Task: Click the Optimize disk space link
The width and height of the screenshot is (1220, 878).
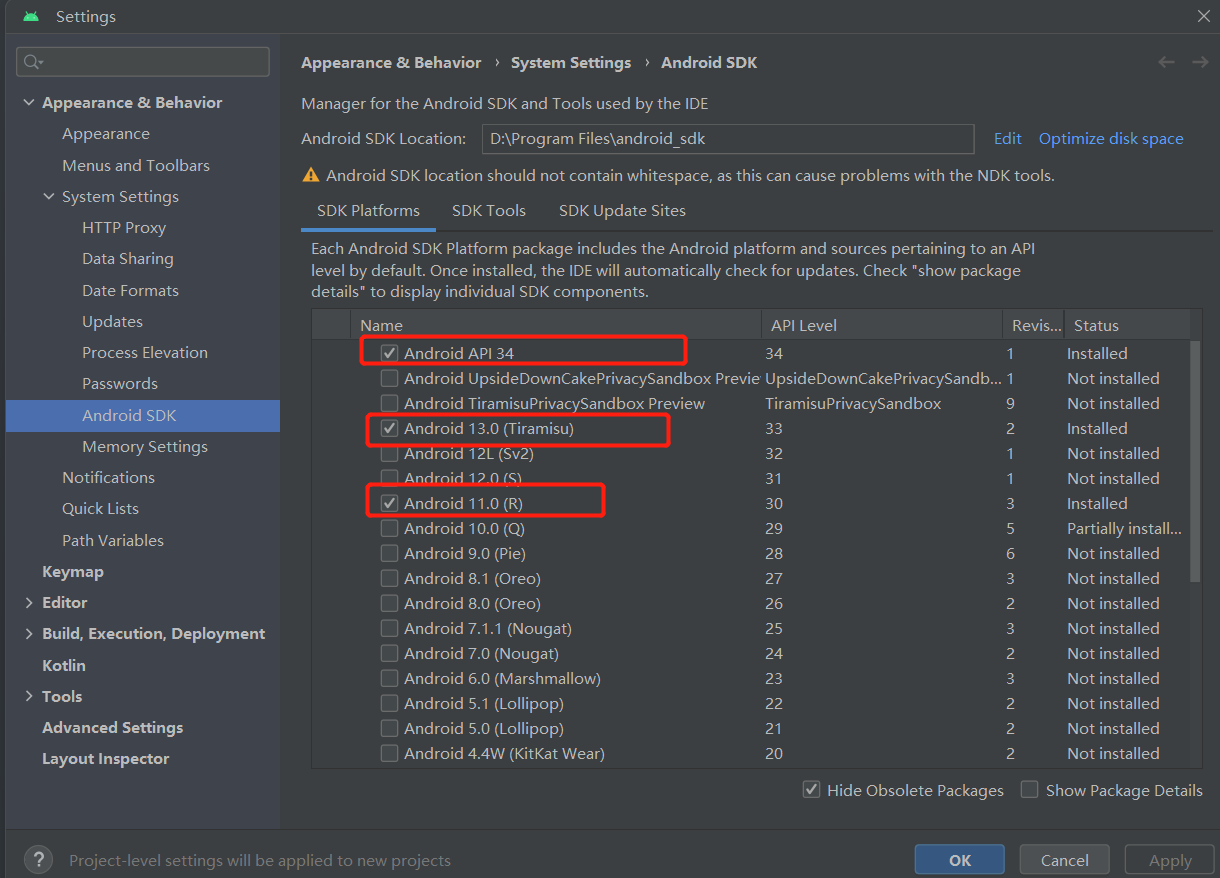Action: pyautogui.click(x=1111, y=139)
